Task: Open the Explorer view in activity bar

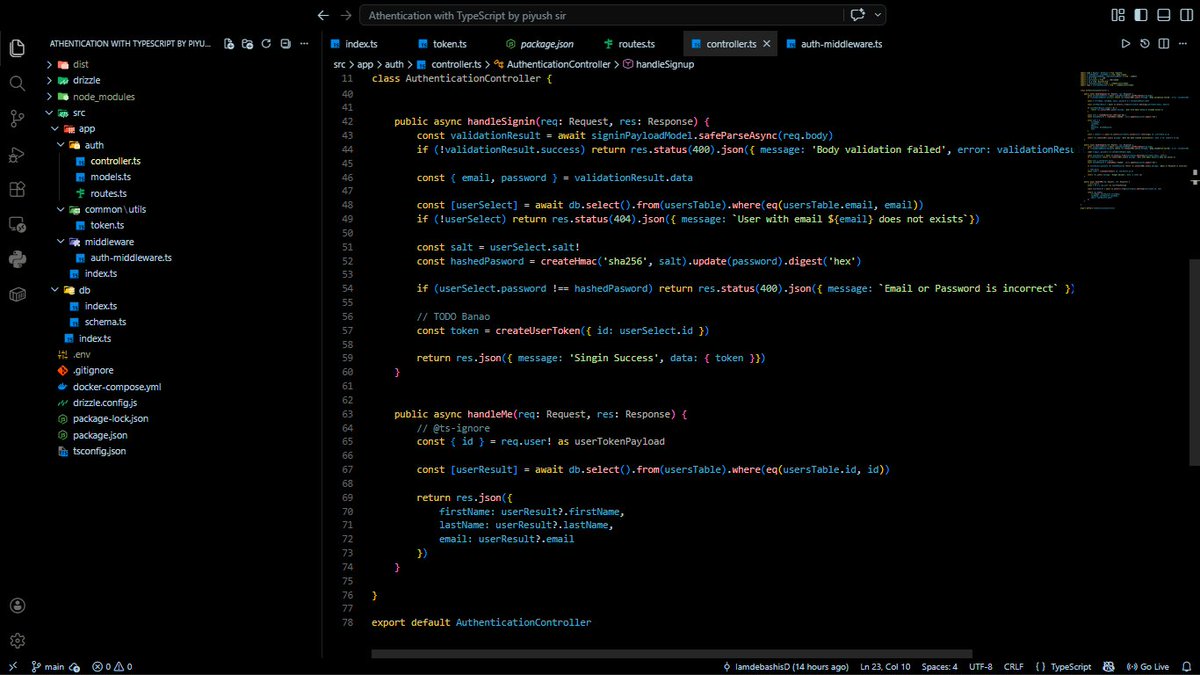Action: pyautogui.click(x=17, y=48)
